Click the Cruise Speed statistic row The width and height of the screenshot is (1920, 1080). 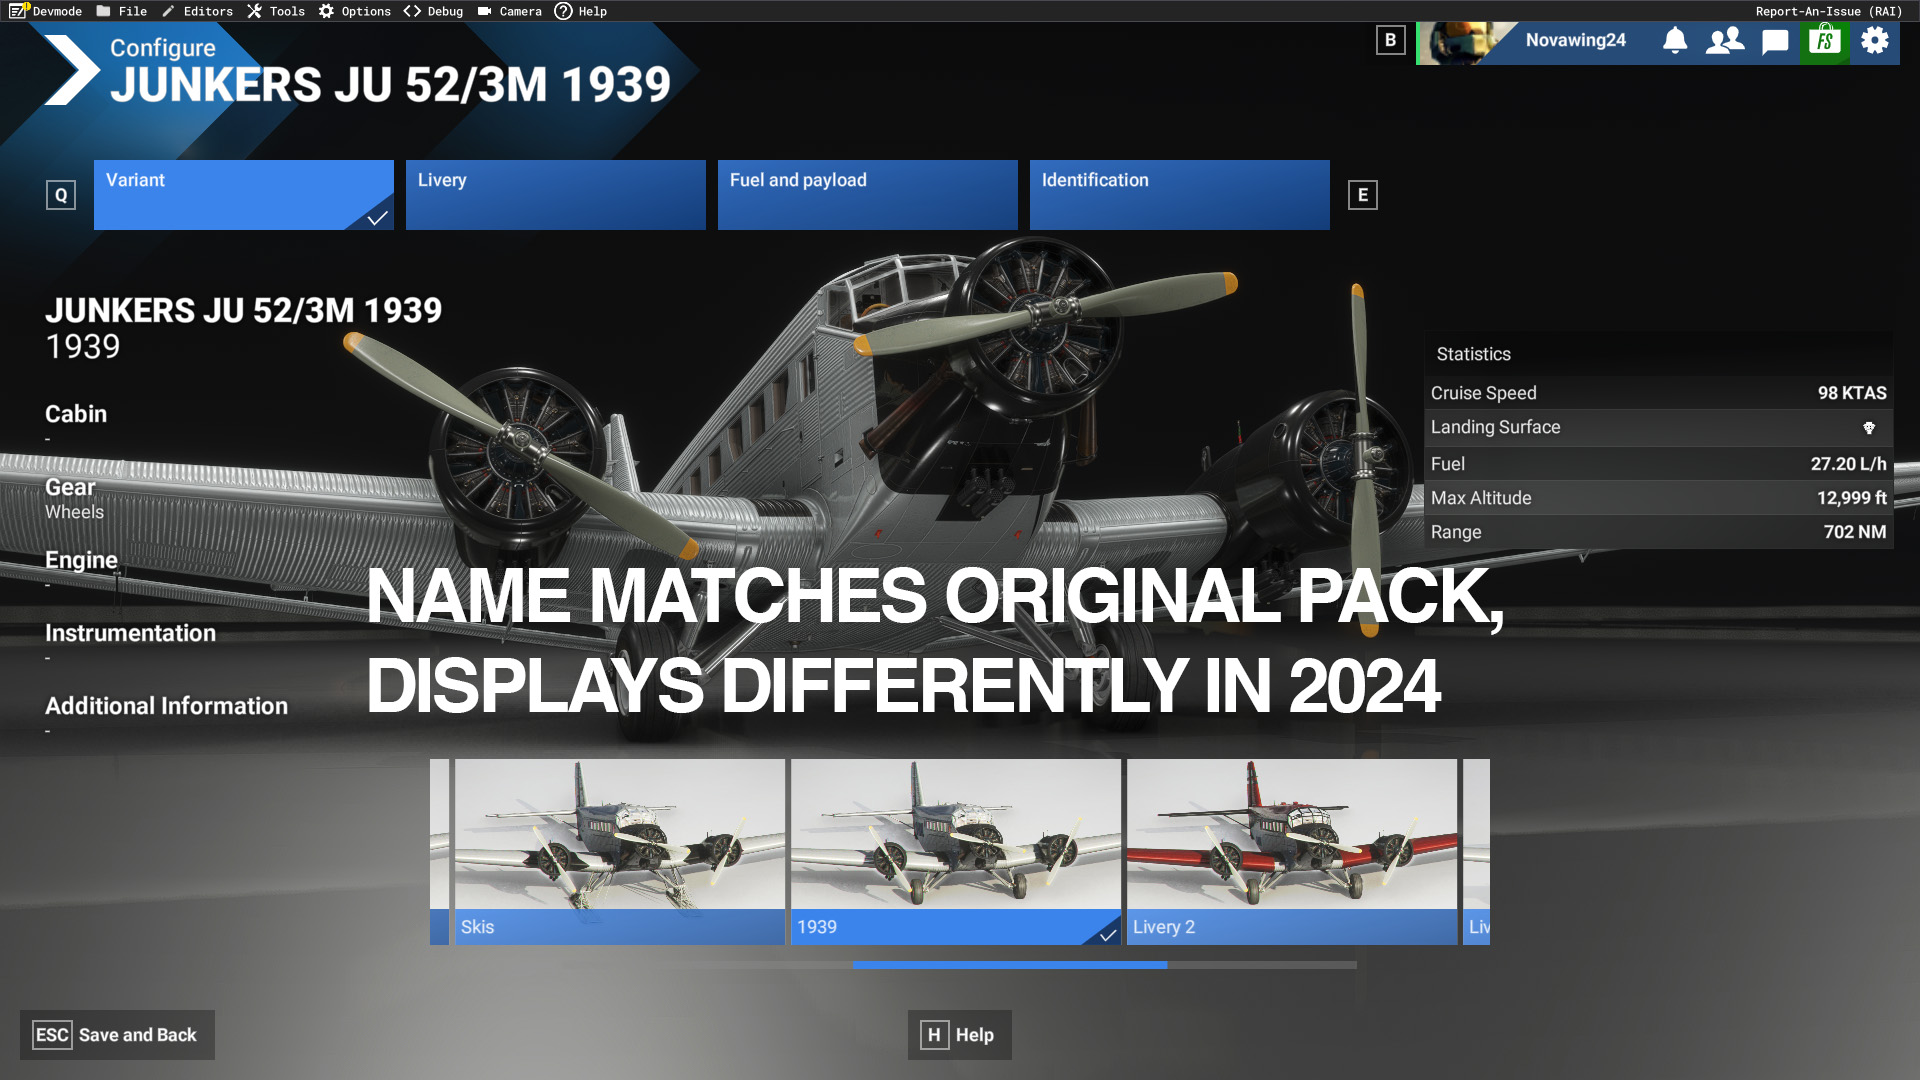click(1658, 393)
